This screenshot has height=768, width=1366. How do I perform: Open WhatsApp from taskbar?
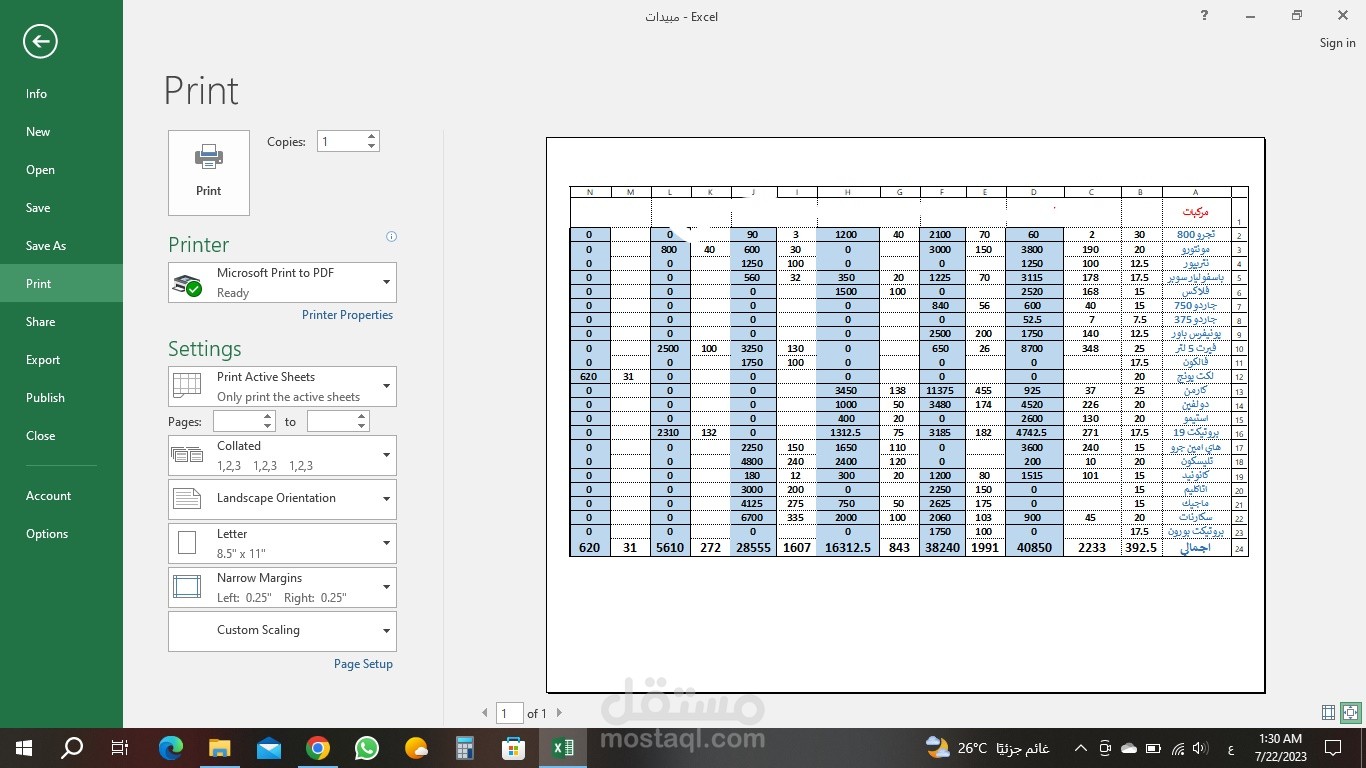click(x=367, y=748)
